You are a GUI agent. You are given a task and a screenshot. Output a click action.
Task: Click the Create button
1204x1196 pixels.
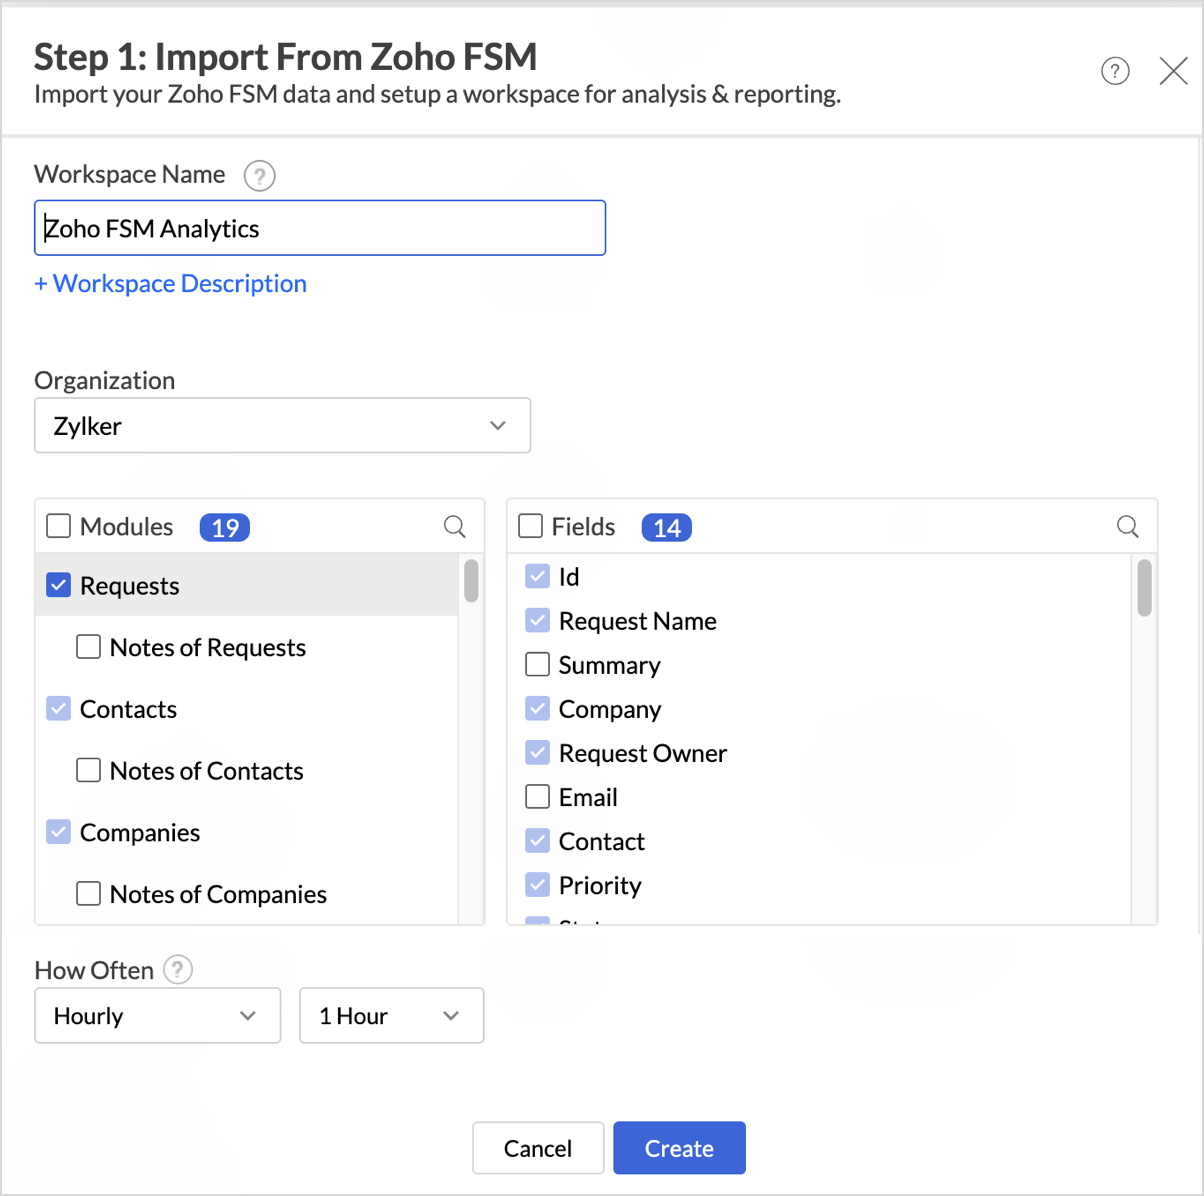[x=679, y=1148]
